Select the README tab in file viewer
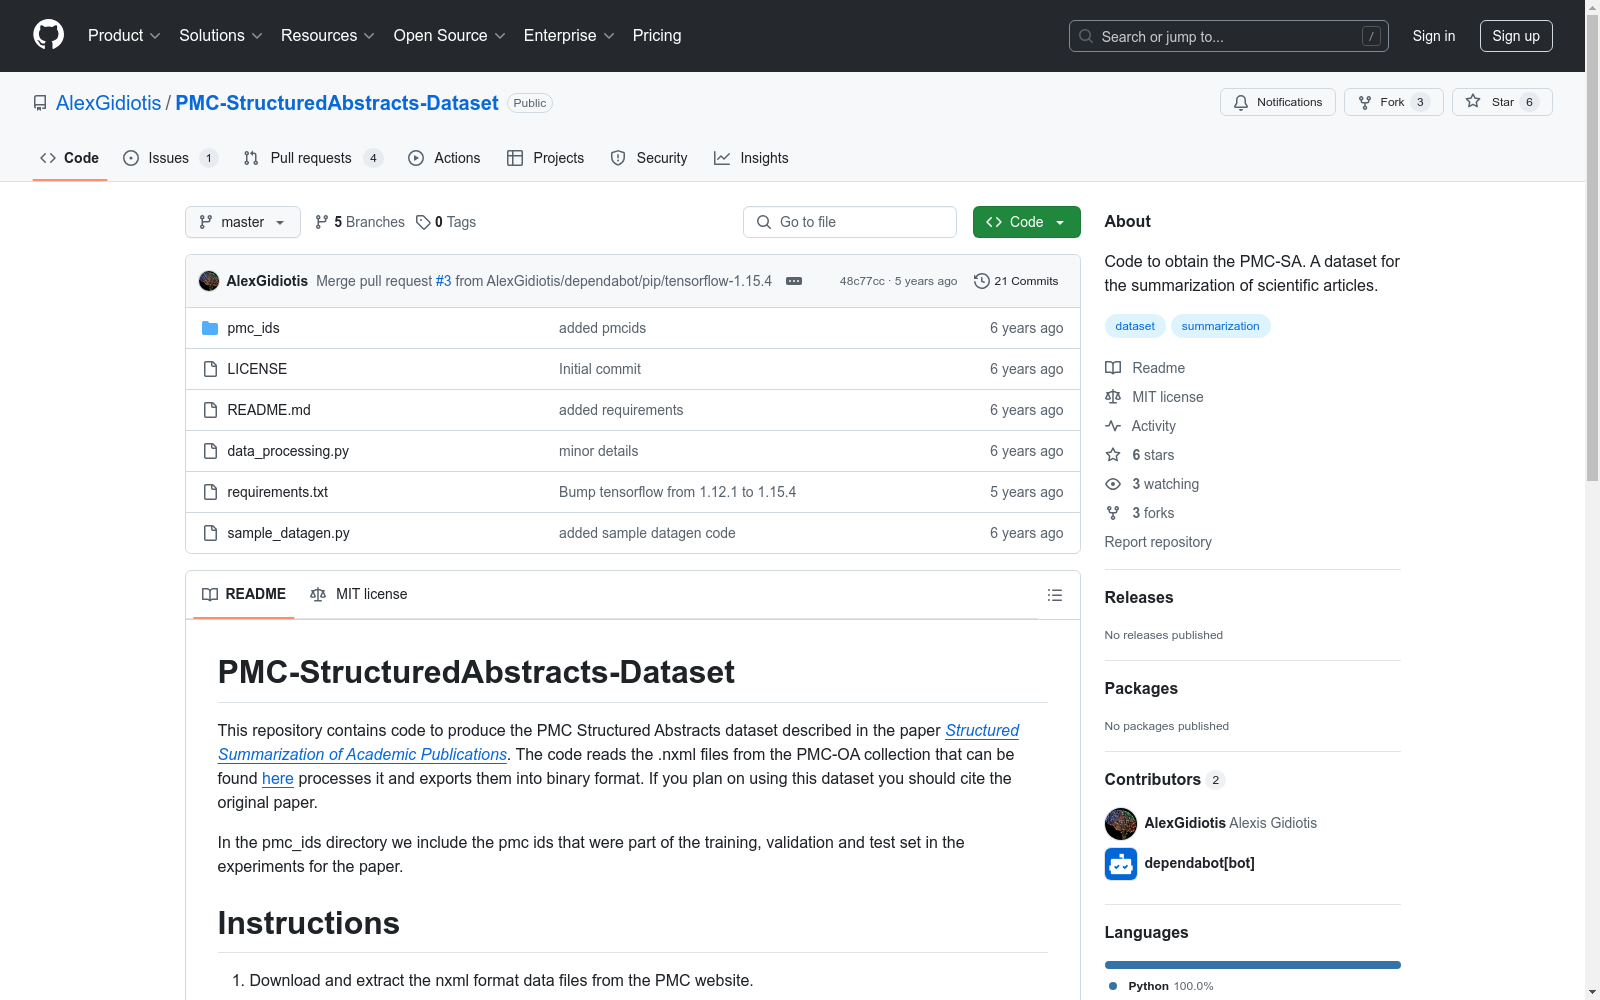Image resolution: width=1600 pixels, height=1000 pixels. (x=244, y=594)
